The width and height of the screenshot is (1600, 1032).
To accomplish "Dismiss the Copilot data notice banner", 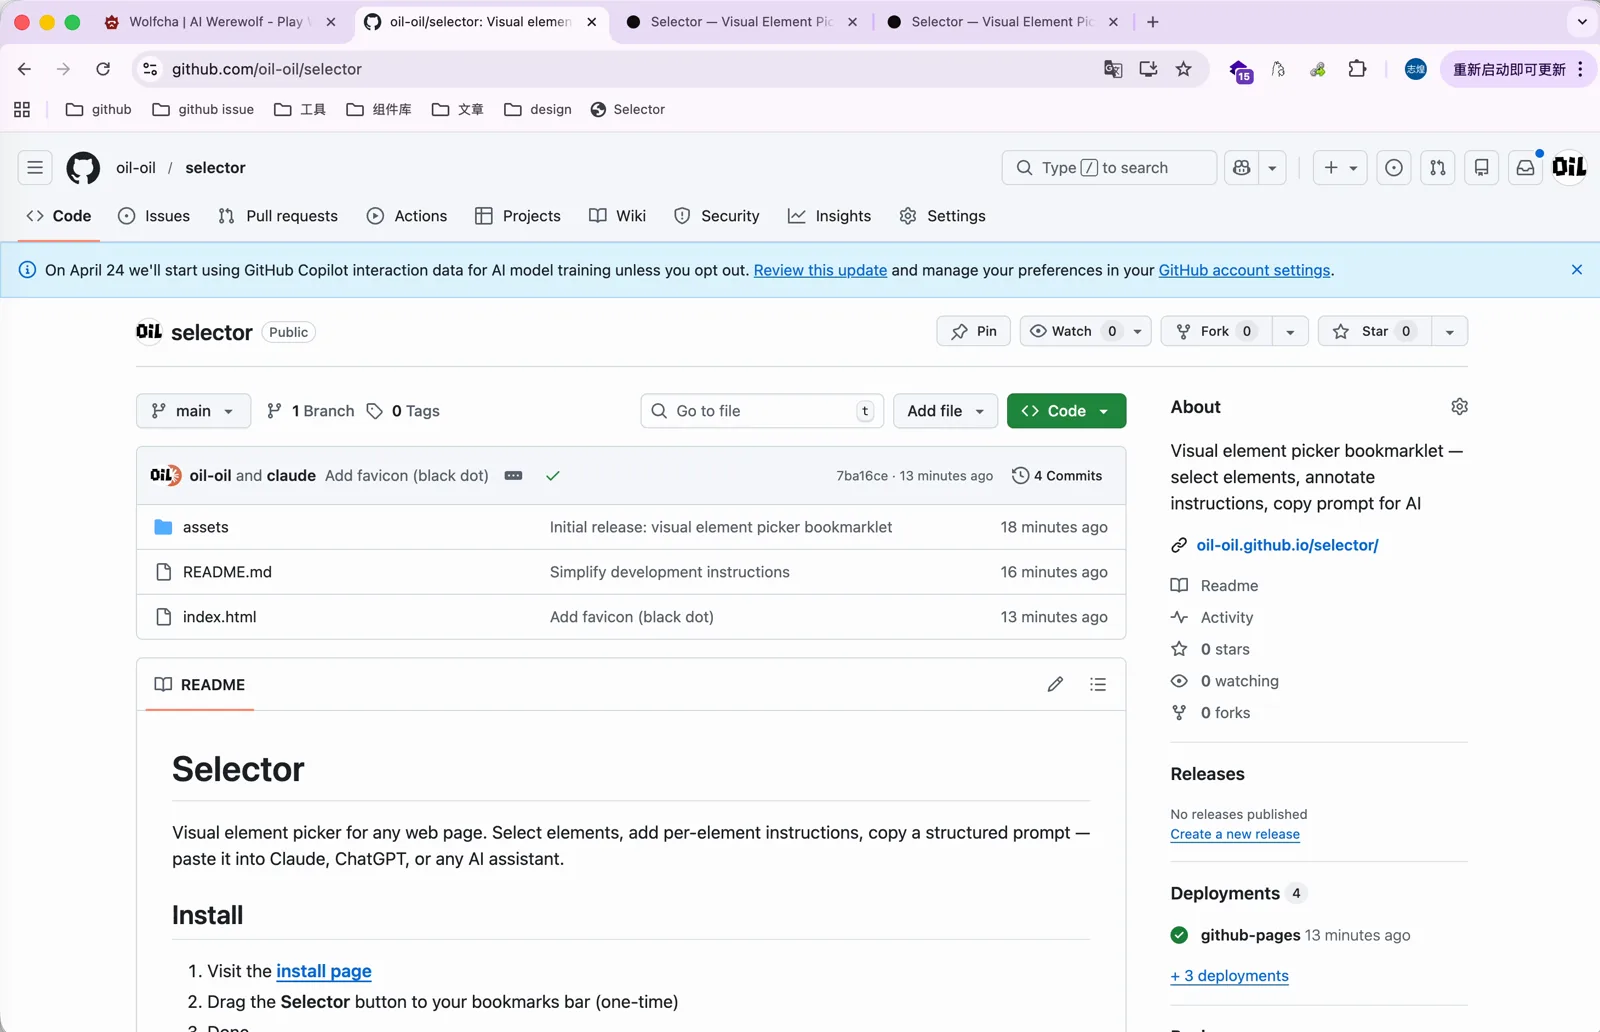I will tap(1577, 270).
